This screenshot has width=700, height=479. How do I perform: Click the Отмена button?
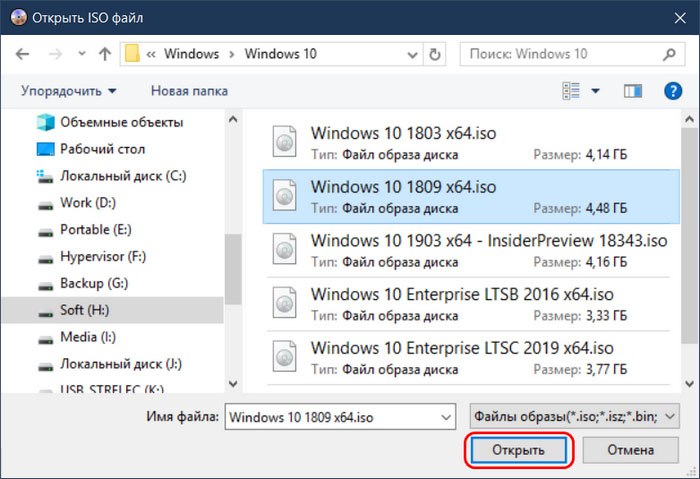(x=630, y=450)
